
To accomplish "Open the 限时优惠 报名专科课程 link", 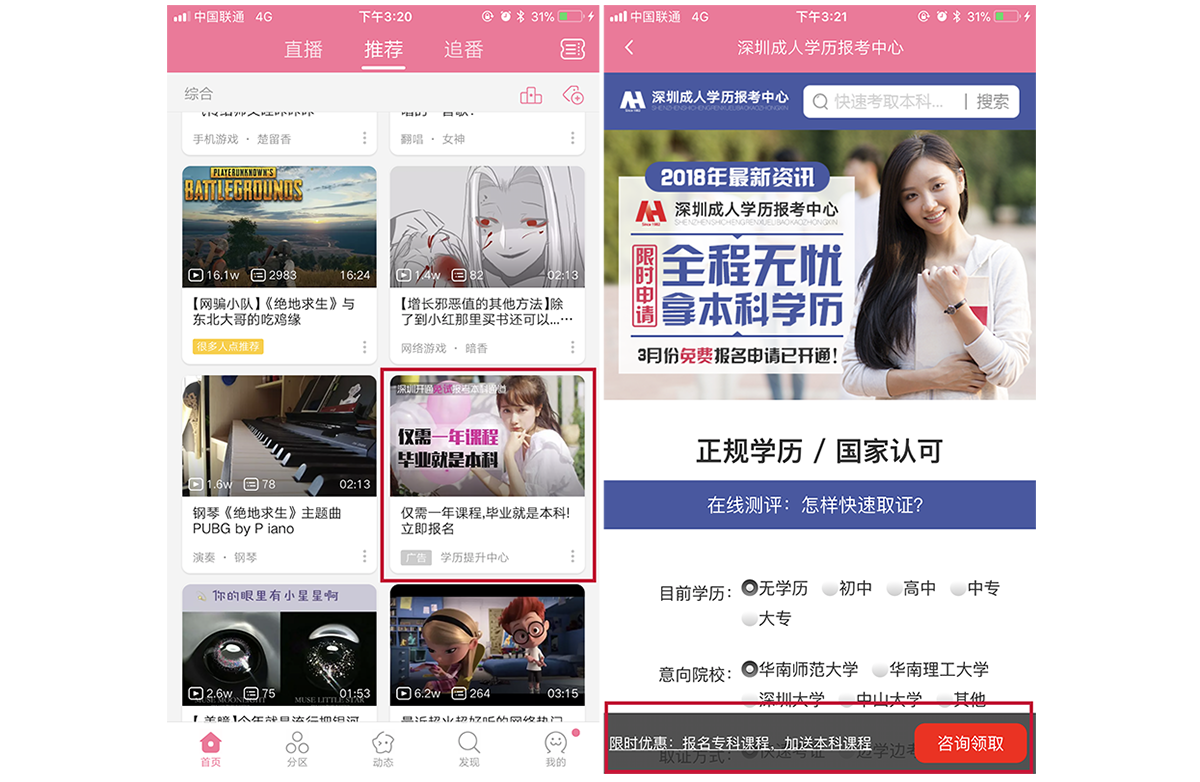I will click(x=741, y=743).
